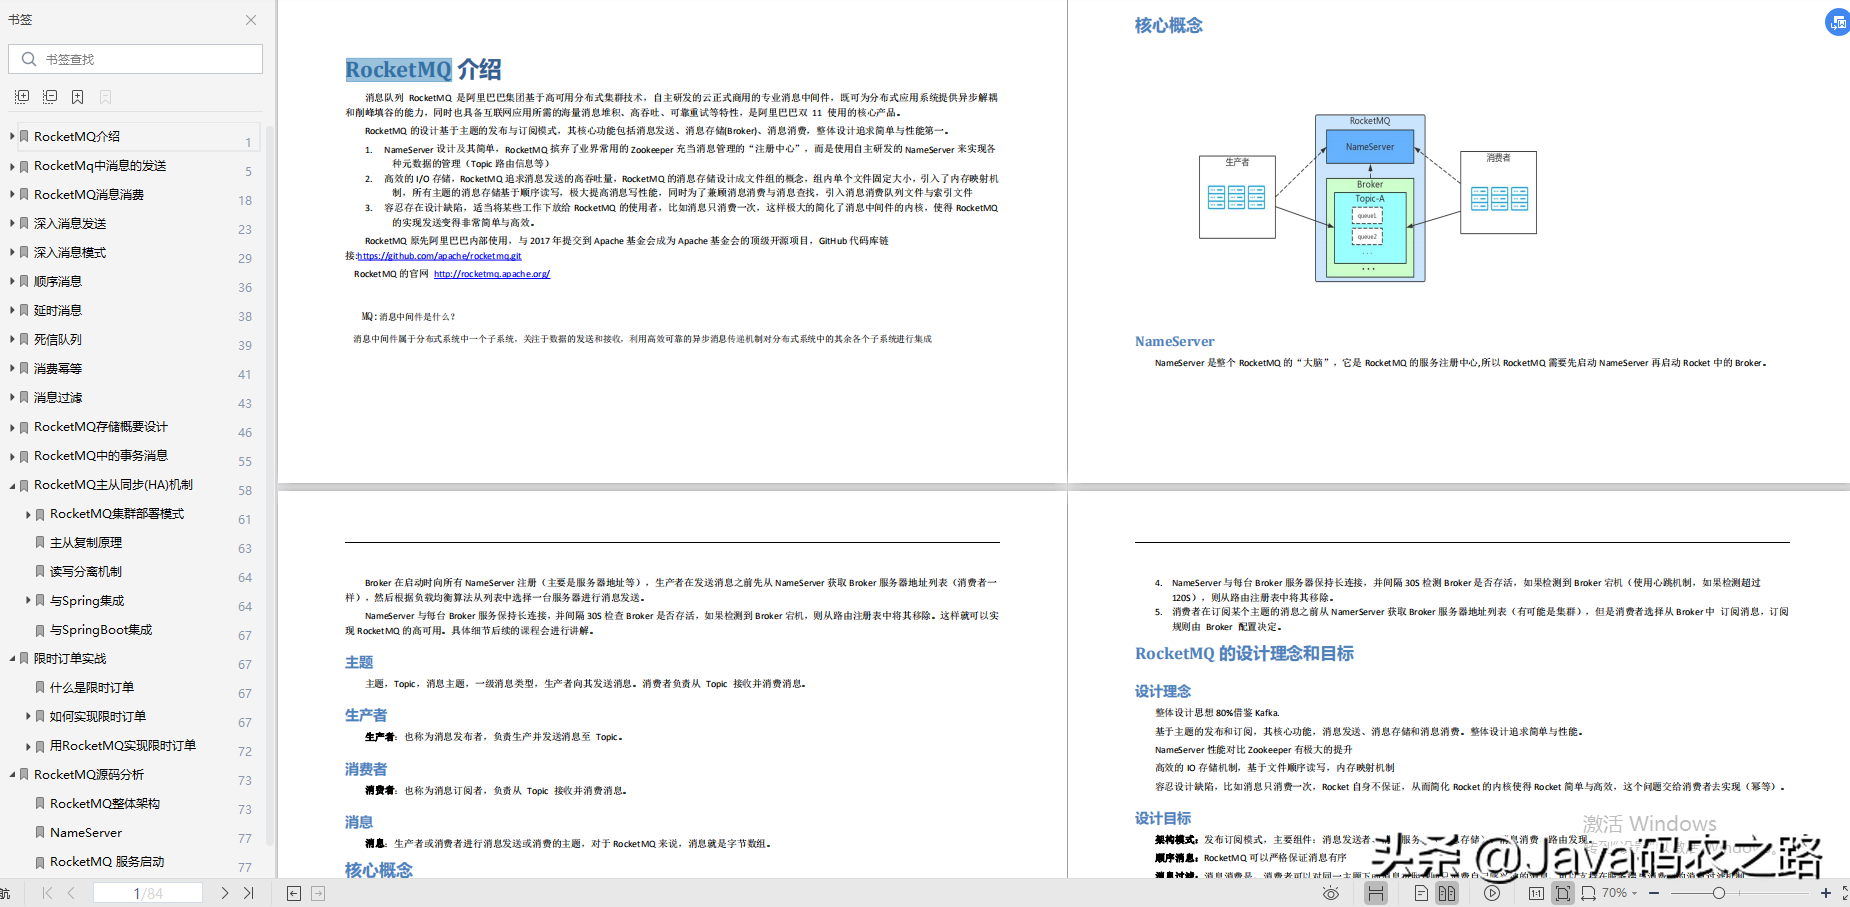The width and height of the screenshot is (1850, 907).
Task: Click the blue floating assistant icon at top right
Action: click(x=1838, y=22)
